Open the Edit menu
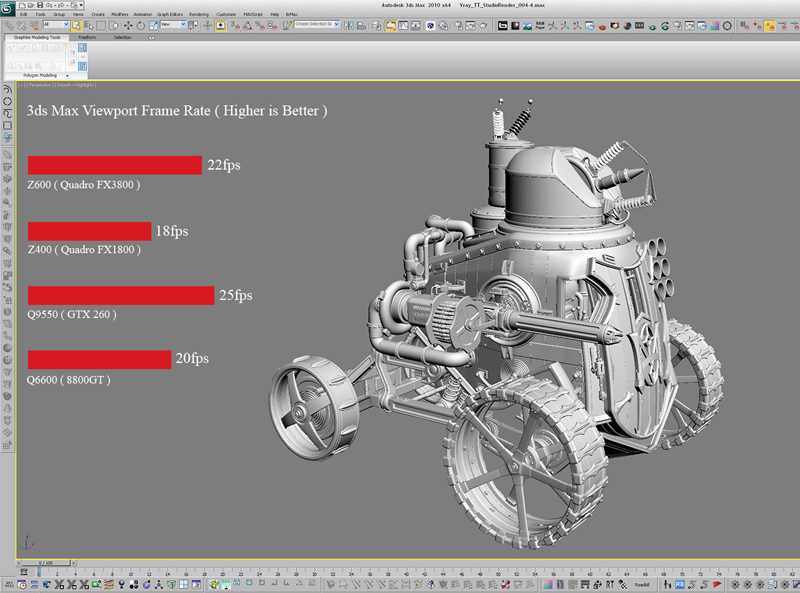 23,14
